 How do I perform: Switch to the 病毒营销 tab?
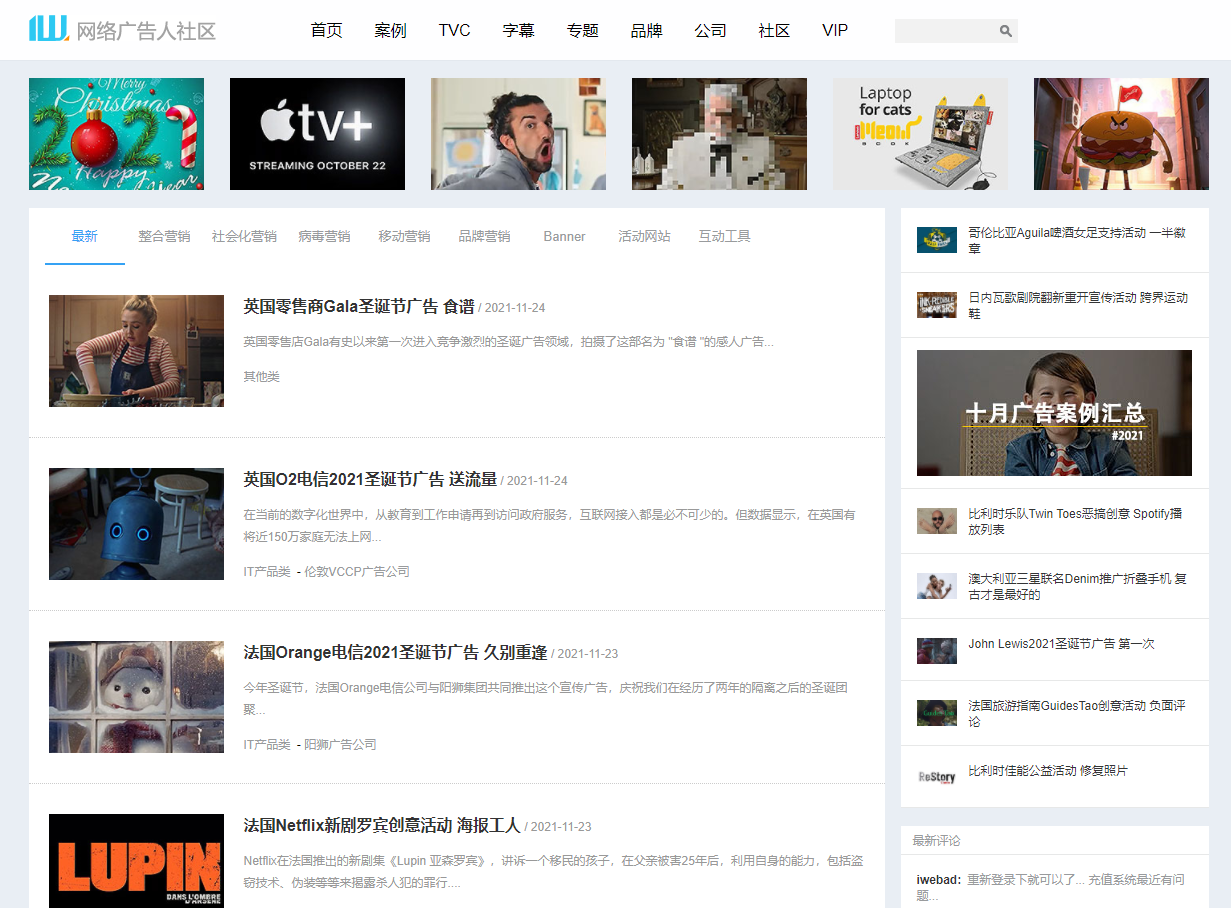tap(324, 237)
